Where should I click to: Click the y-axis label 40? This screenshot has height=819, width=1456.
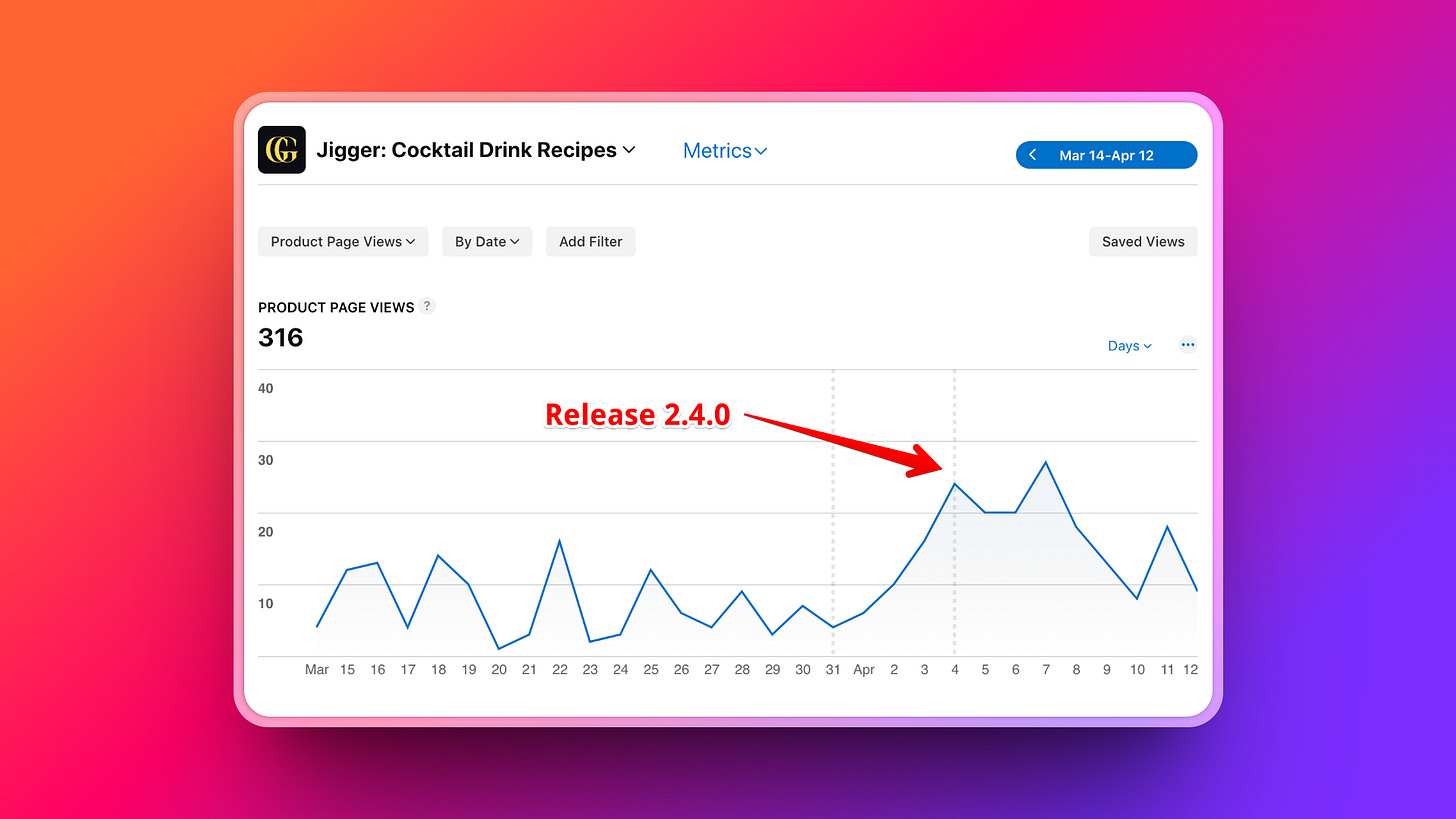(266, 388)
